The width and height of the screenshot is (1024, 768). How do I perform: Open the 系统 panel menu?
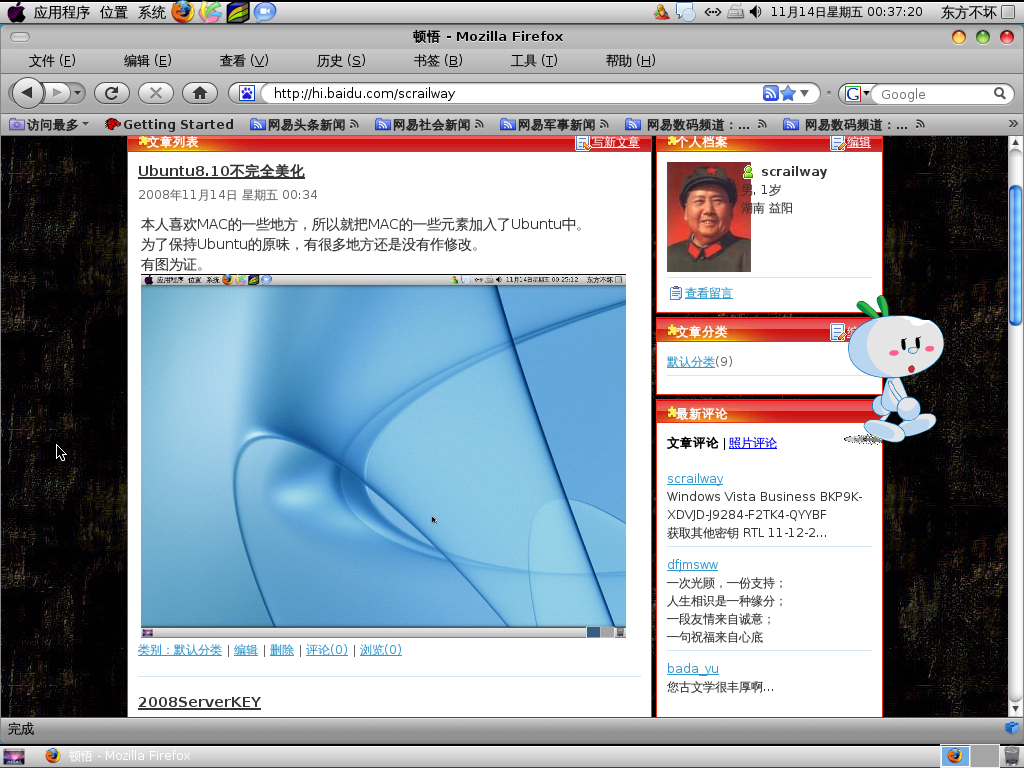152,12
